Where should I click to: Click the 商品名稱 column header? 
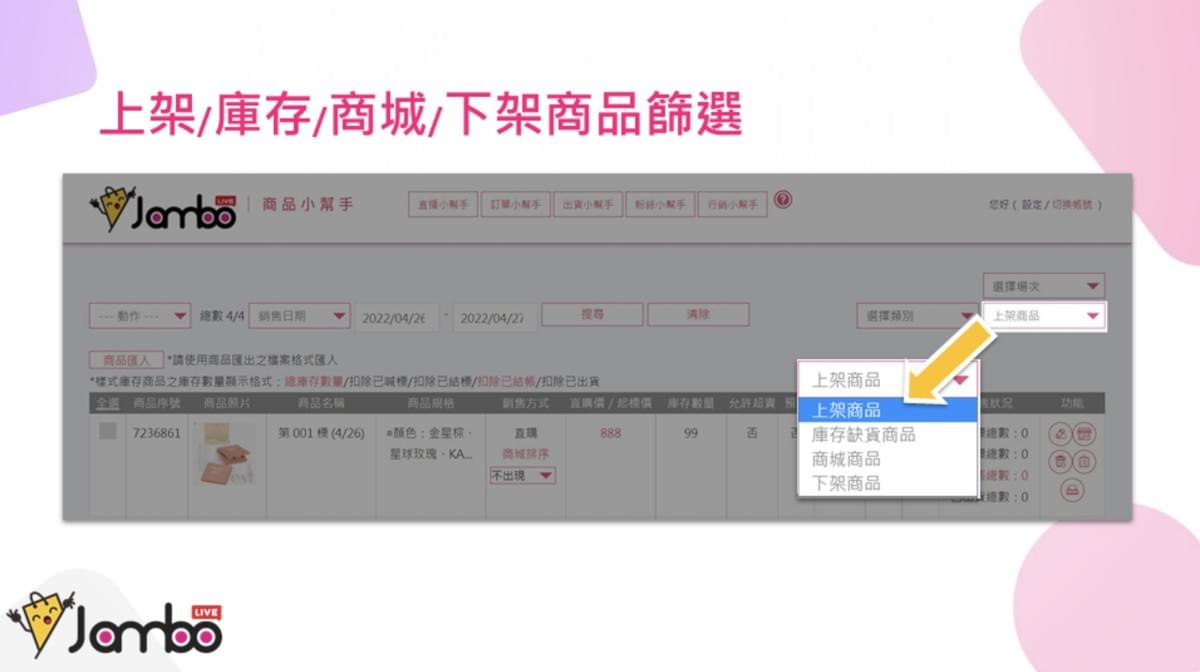pos(321,403)
